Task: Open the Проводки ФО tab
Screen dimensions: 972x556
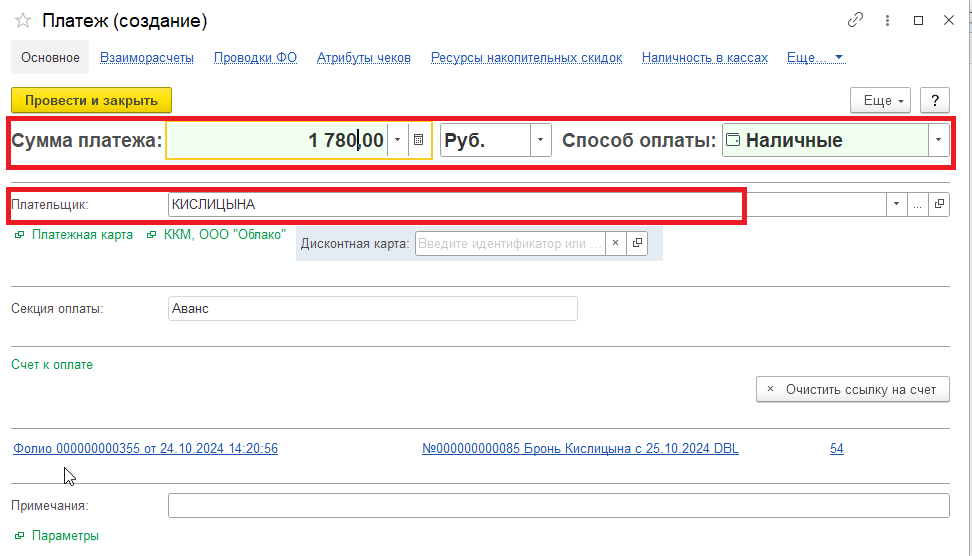Action: point(255,58)
